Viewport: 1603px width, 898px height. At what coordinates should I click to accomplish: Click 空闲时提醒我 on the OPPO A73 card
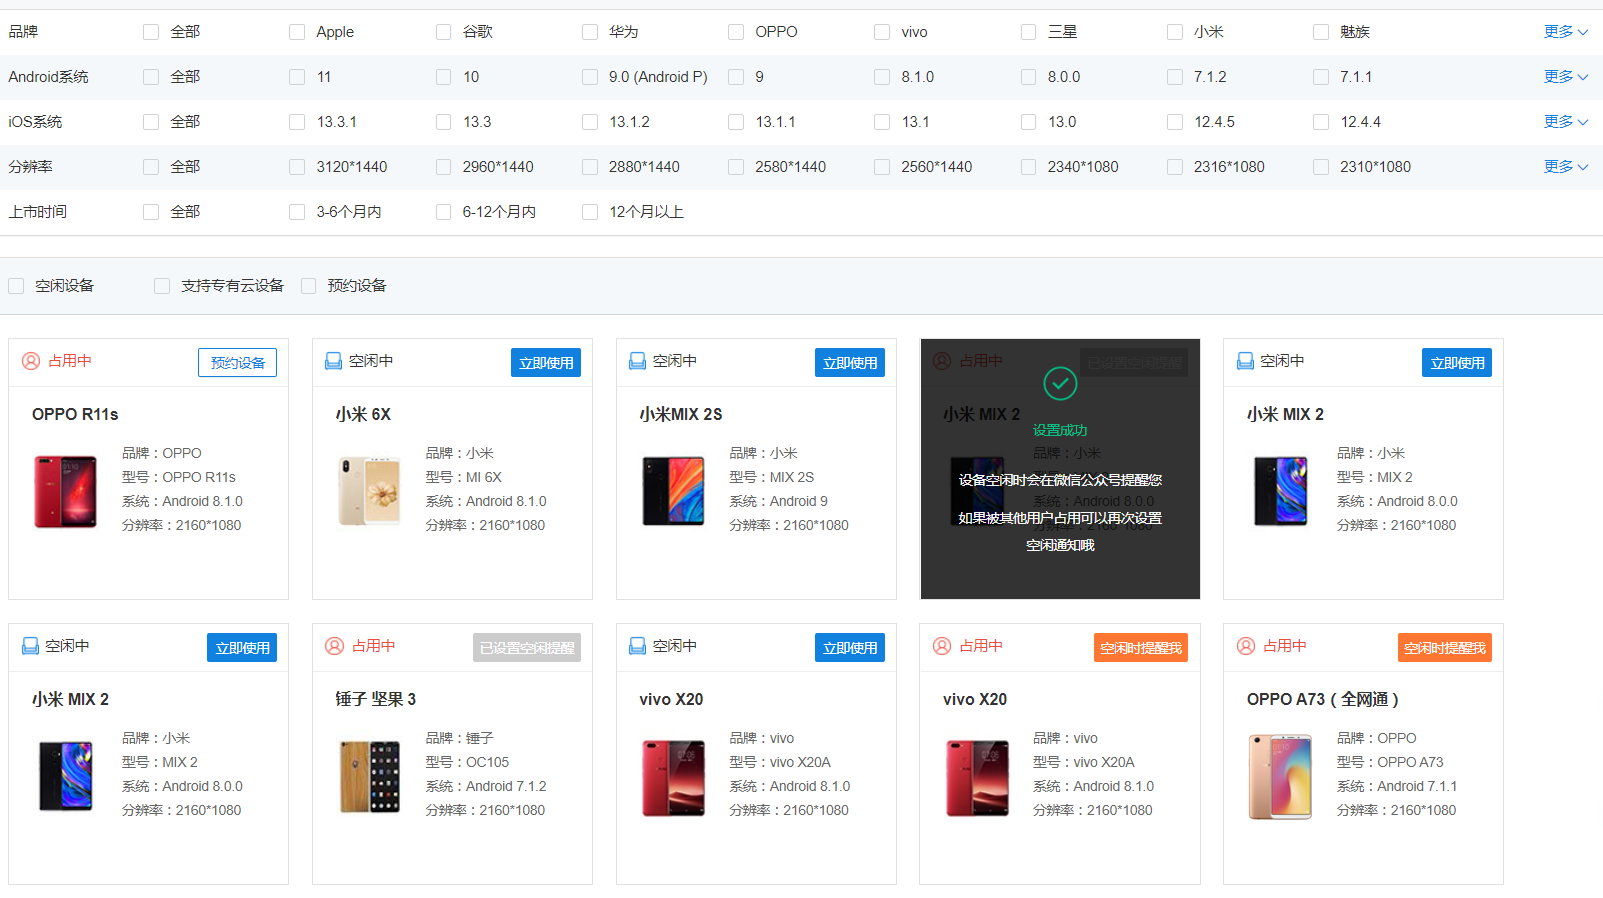1445,648
